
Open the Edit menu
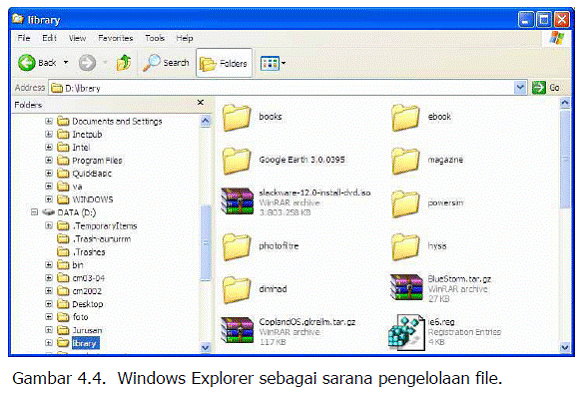tap(49, 38)
